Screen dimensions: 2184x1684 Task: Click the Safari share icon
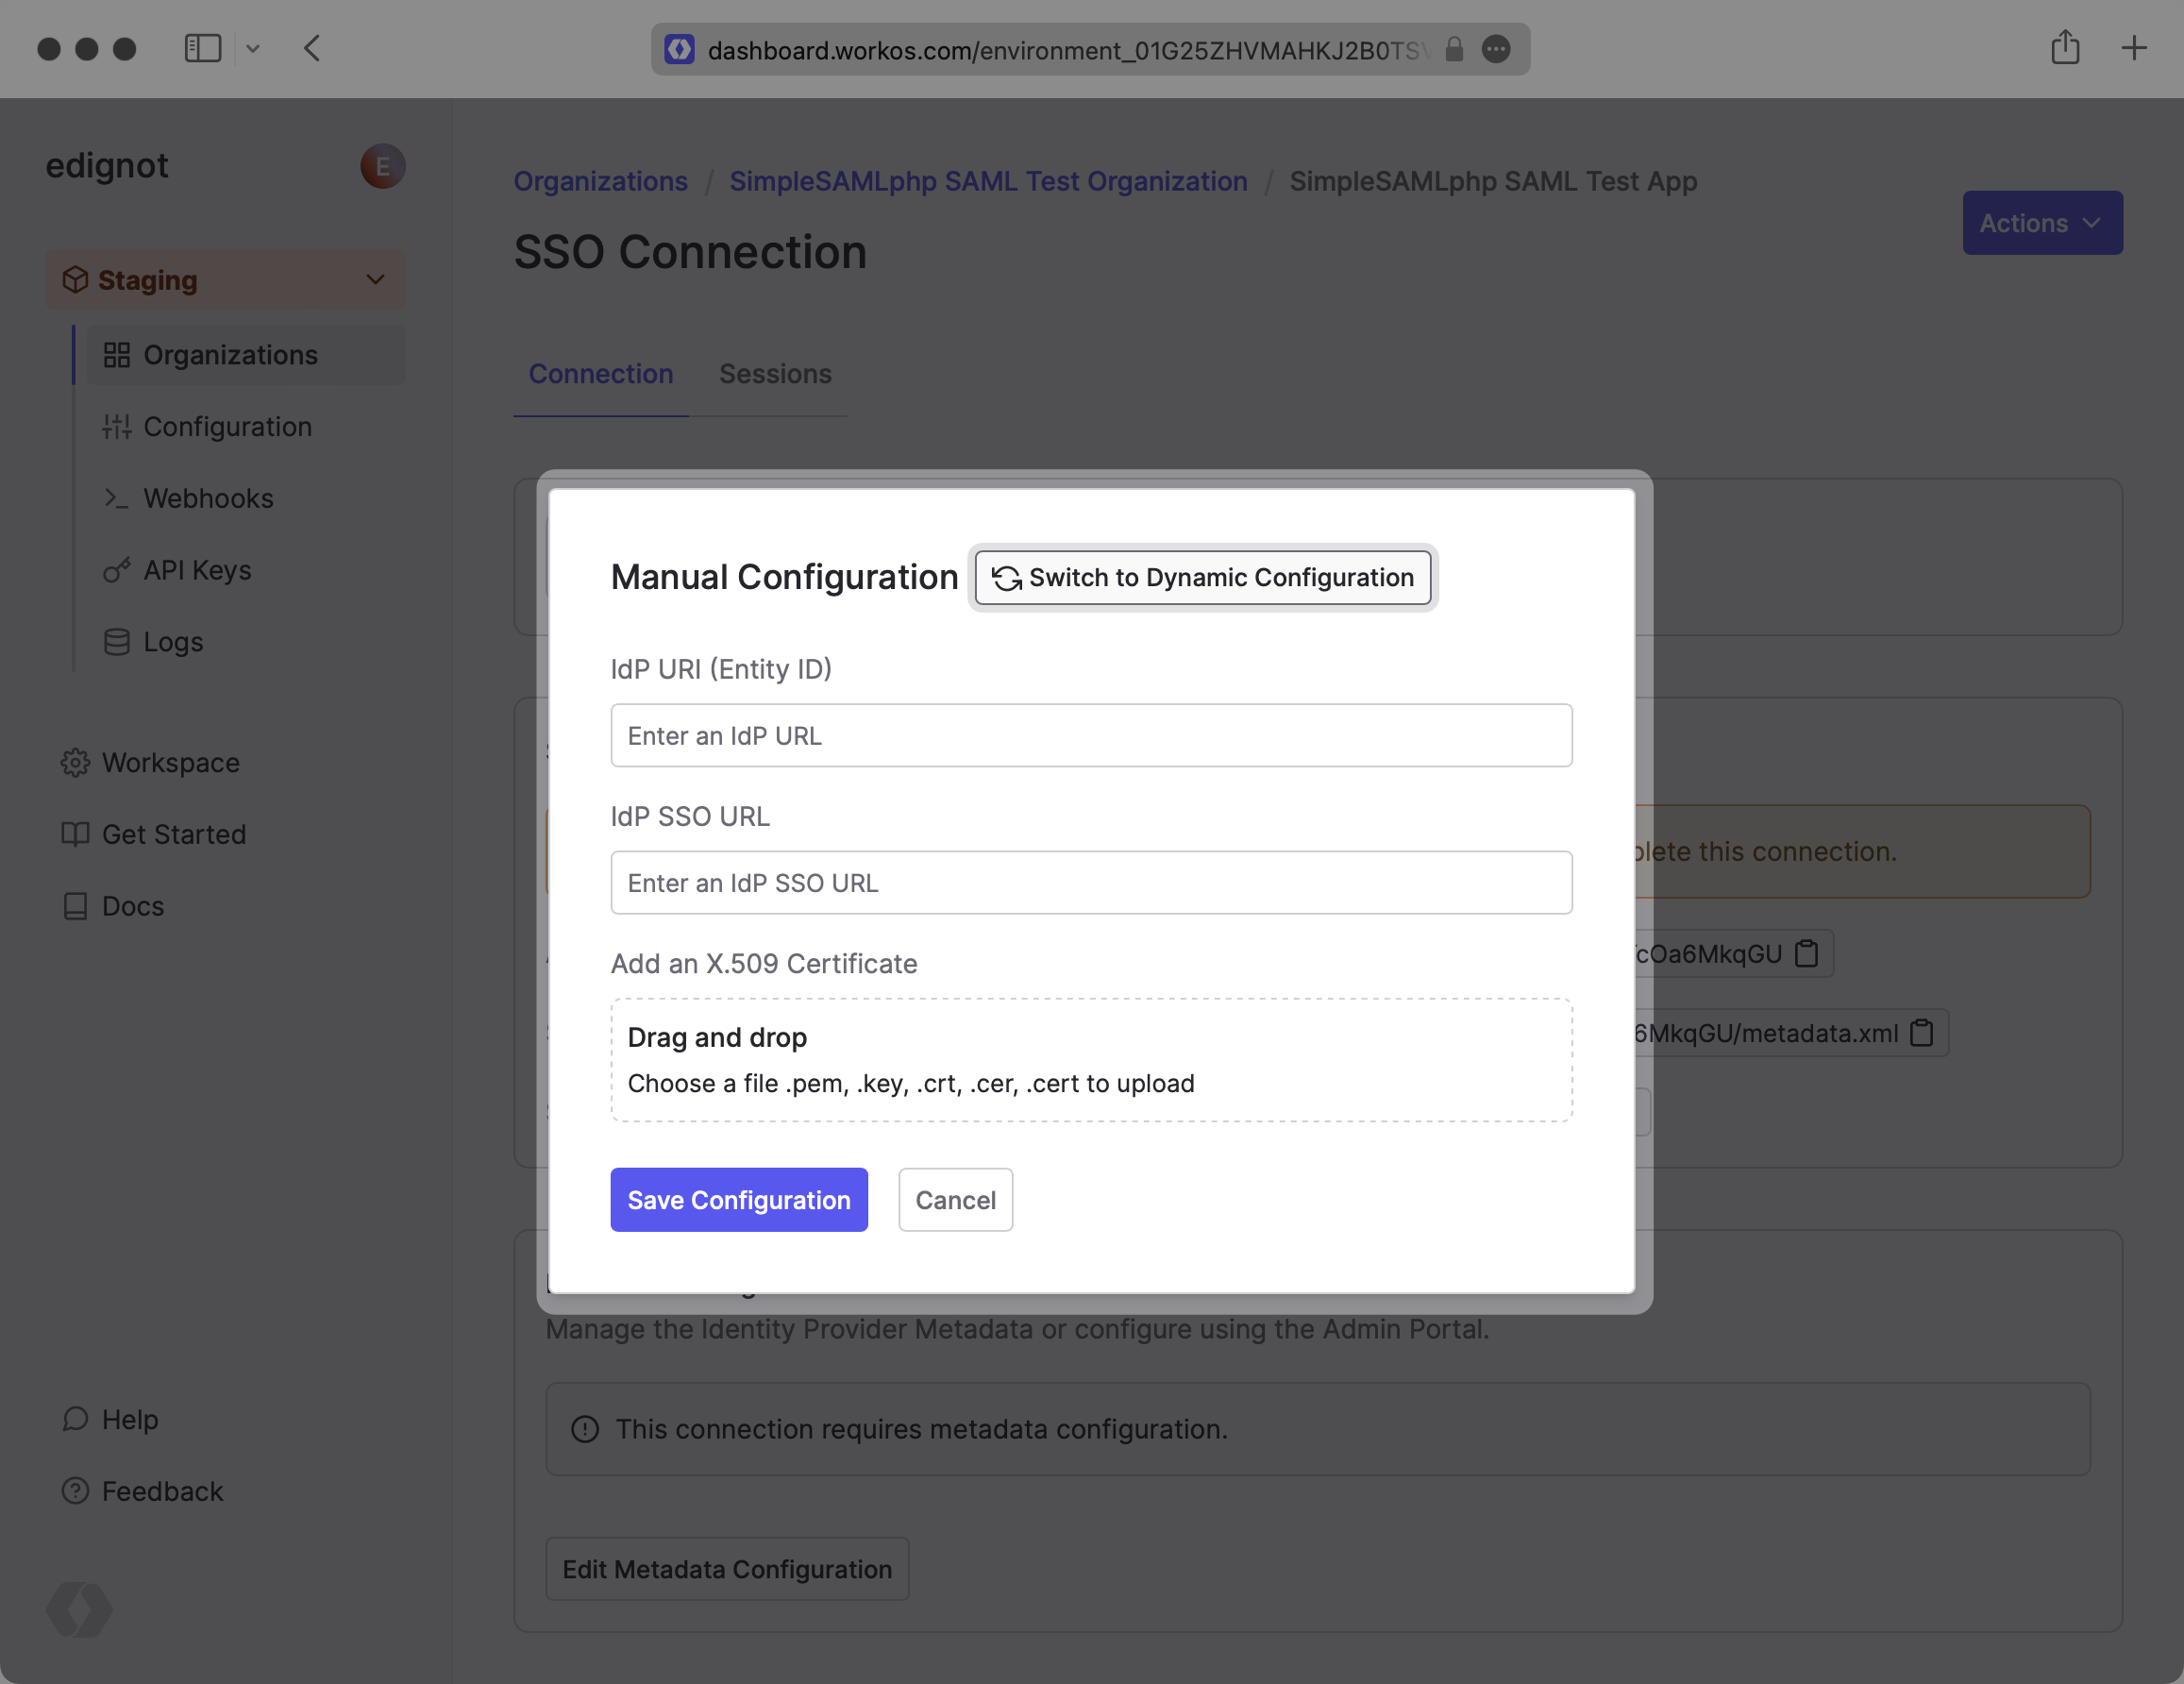click(x=2065, y=49)
